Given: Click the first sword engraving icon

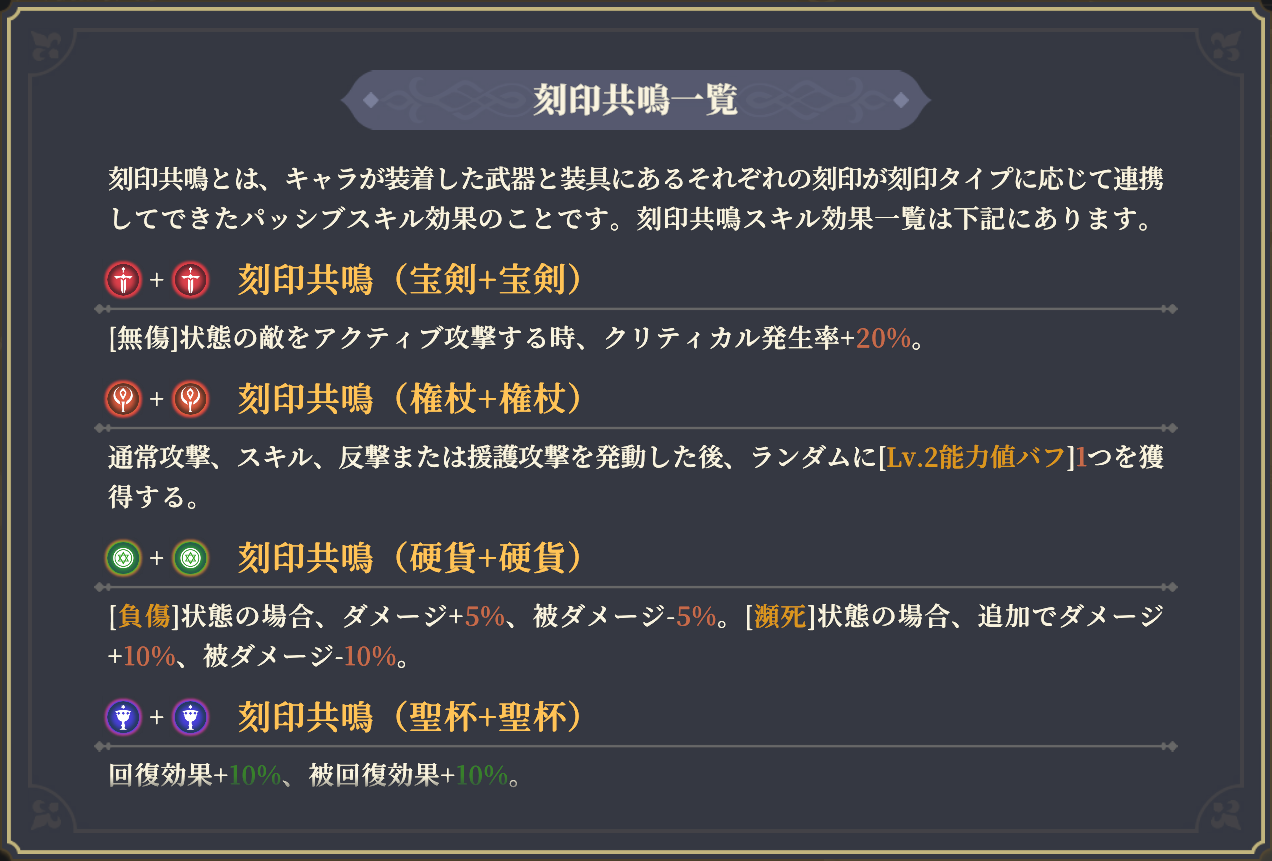Looking at the screenshot, I should (x=123, y=281).
